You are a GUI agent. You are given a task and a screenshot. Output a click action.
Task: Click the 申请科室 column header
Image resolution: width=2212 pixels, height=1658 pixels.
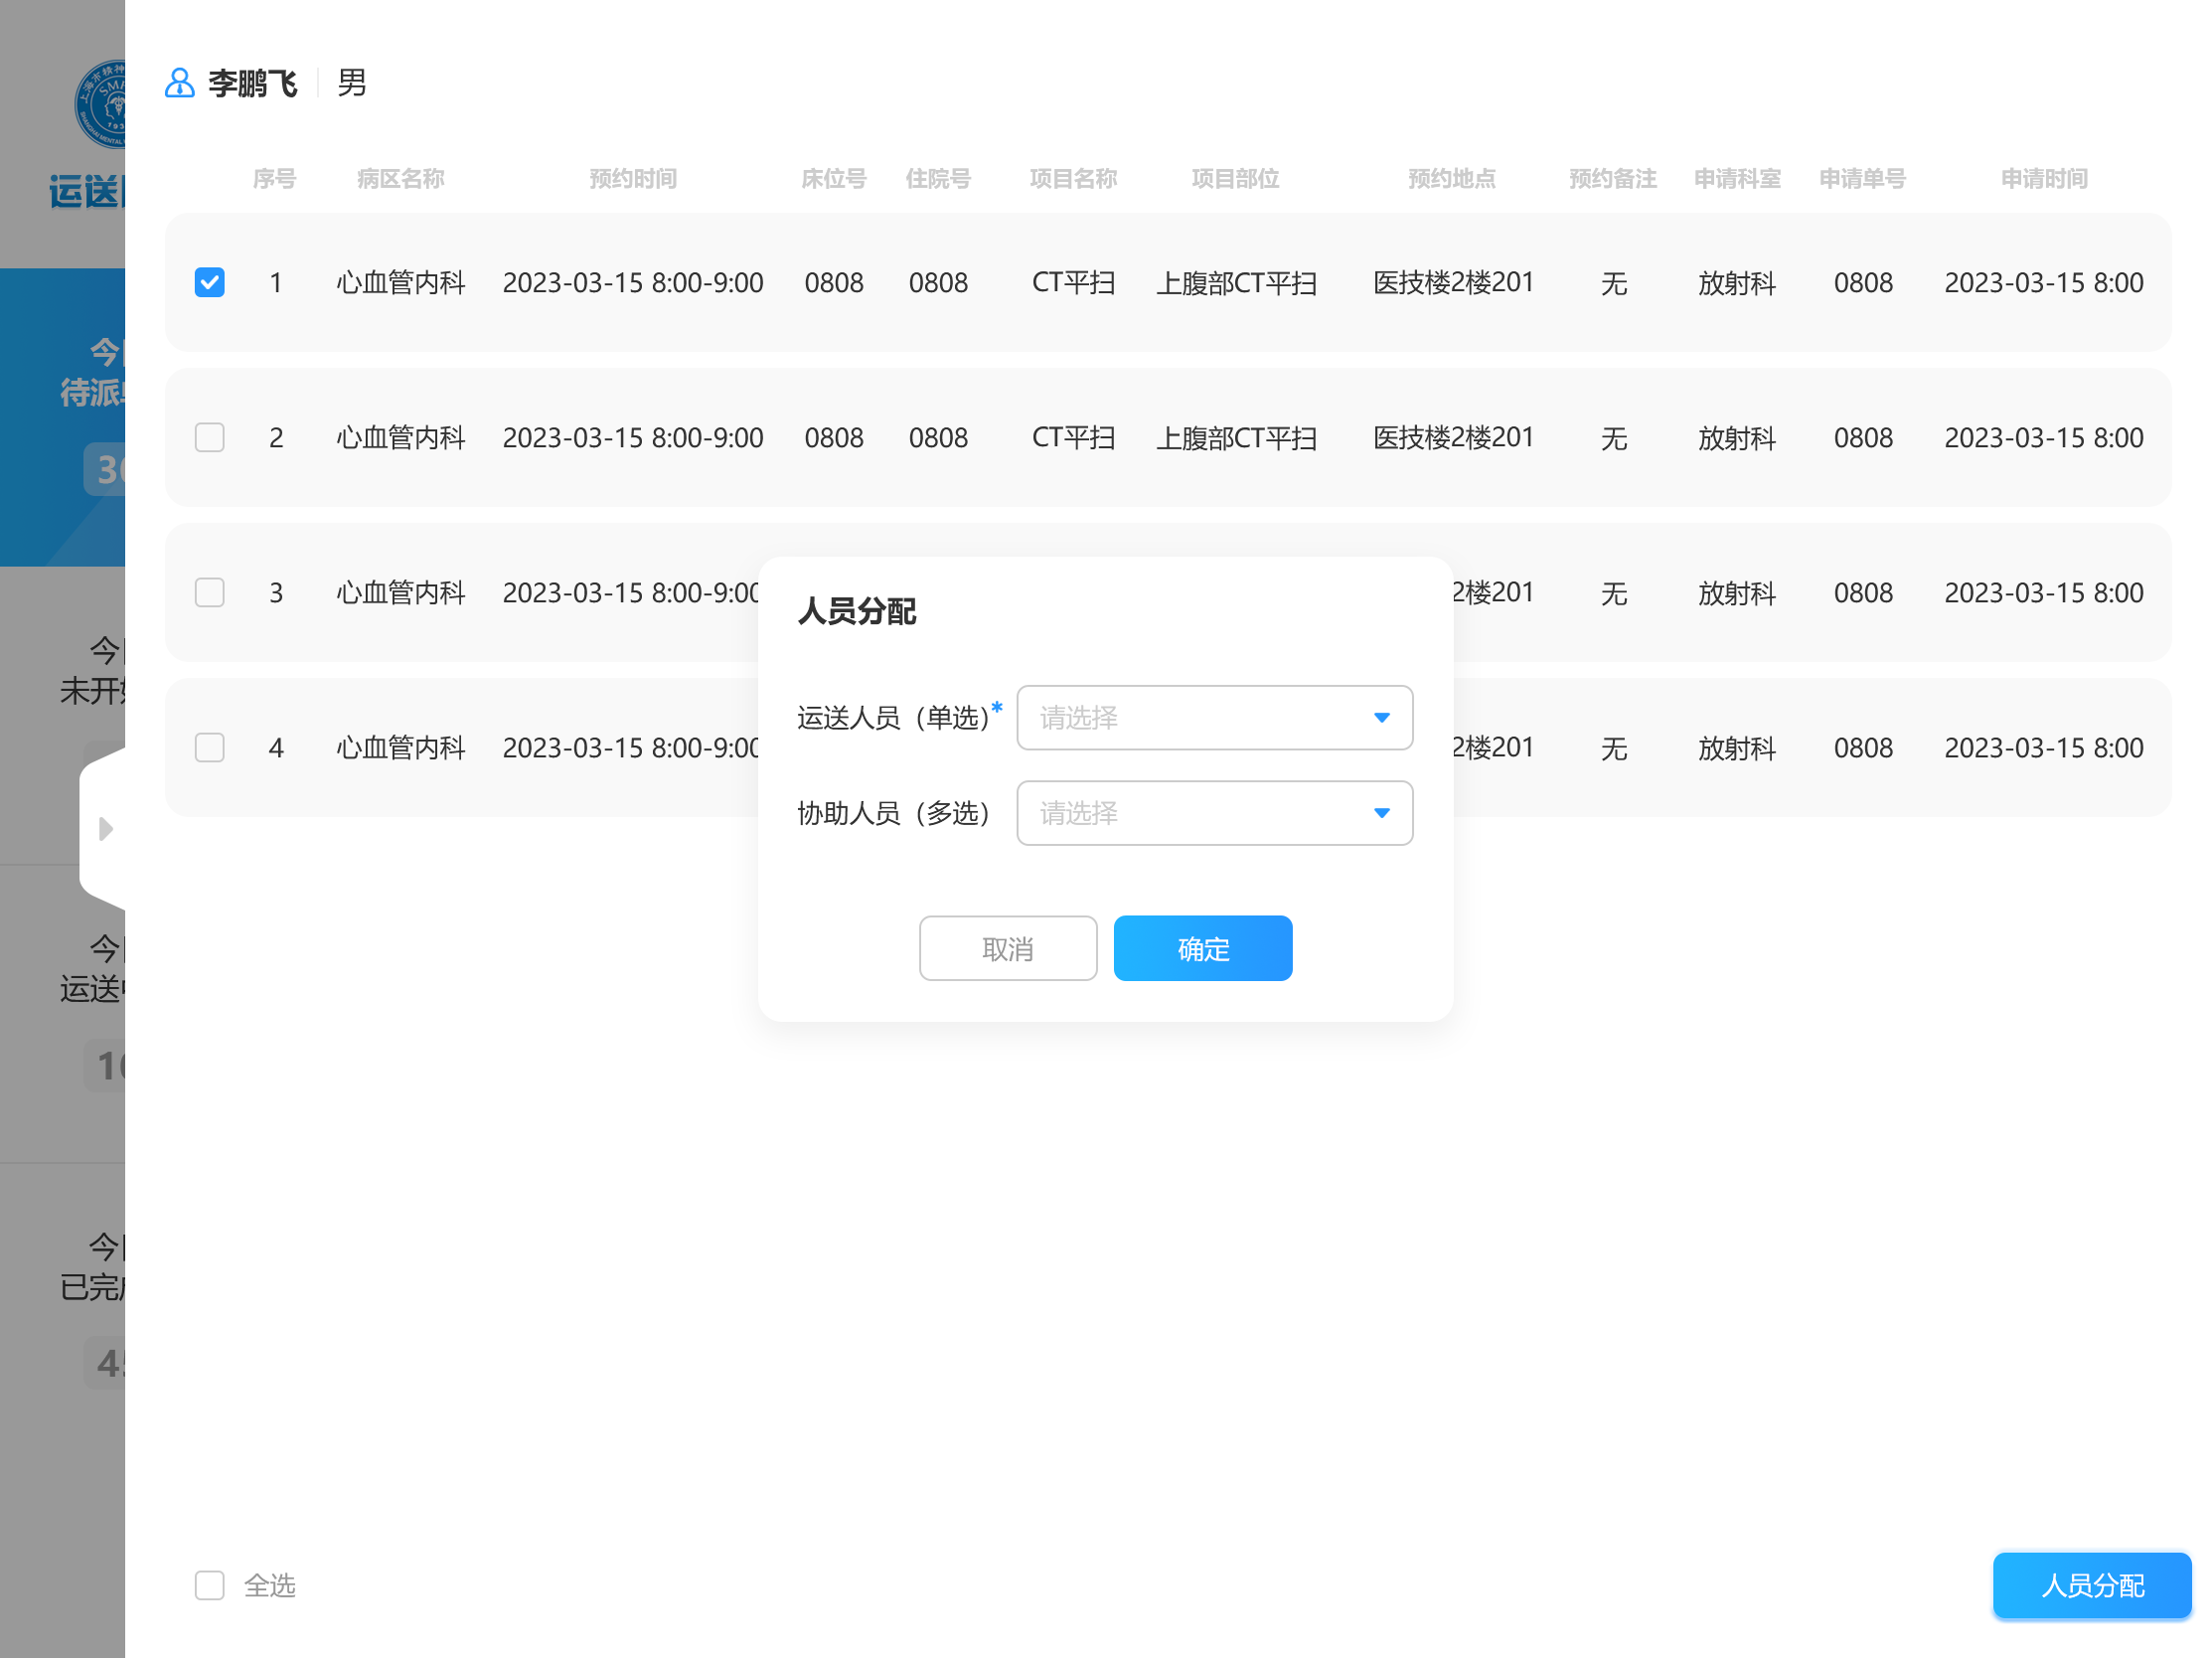[x=1737, y=179]
